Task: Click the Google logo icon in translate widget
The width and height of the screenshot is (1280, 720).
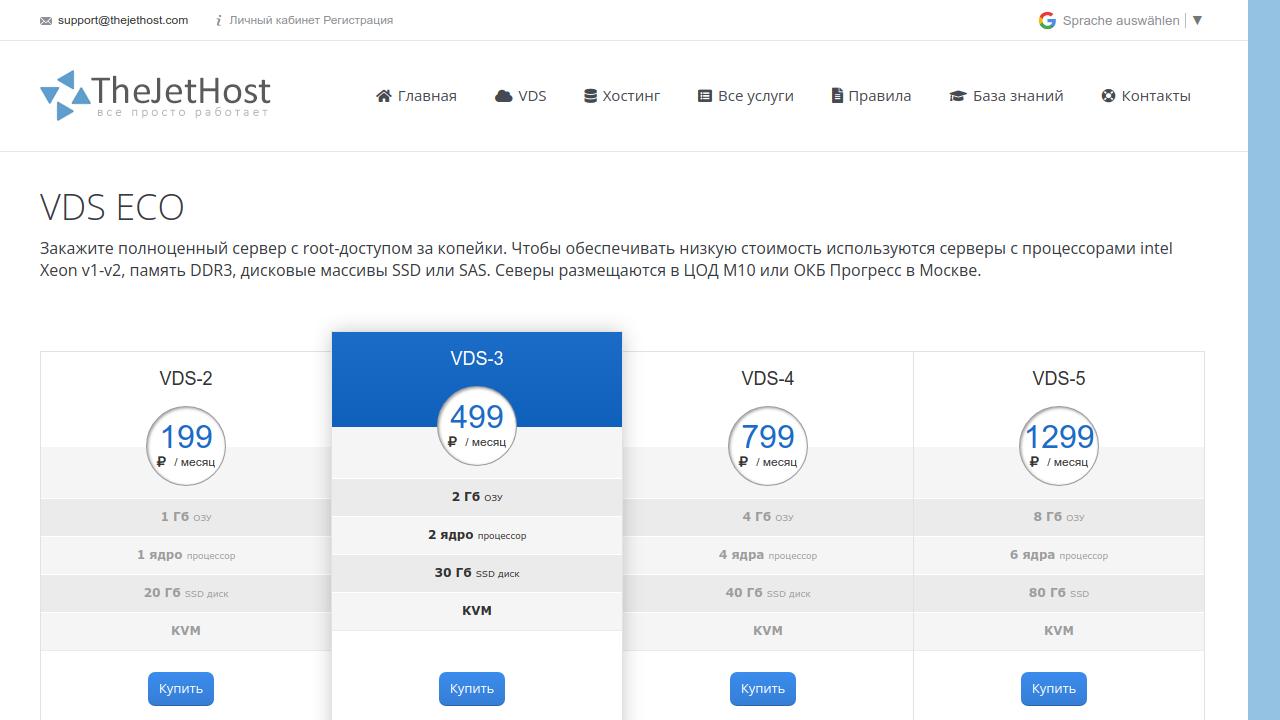Action: point(1047,20)
